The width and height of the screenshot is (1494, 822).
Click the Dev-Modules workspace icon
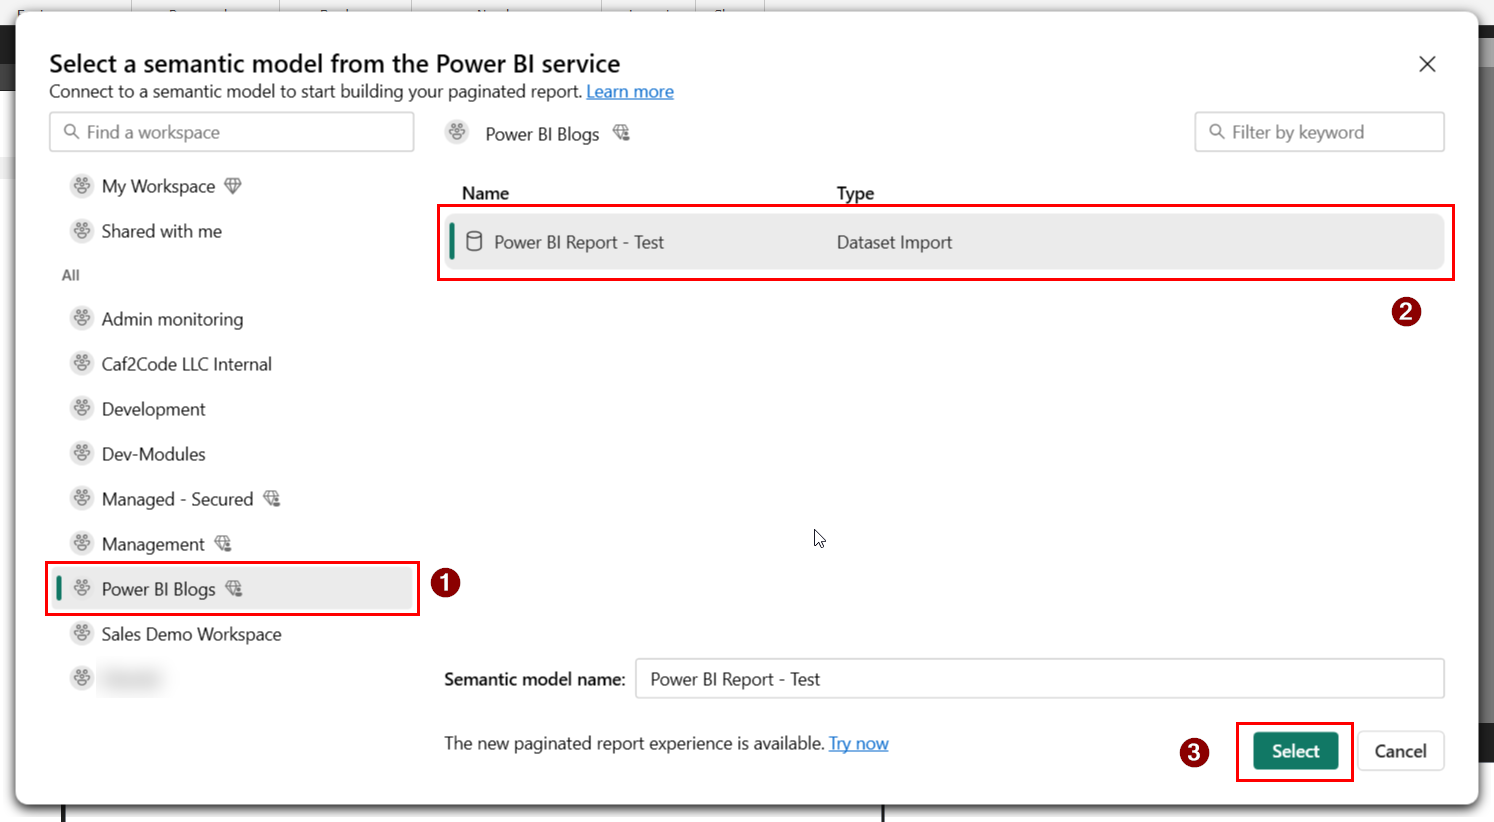[82, 454]
